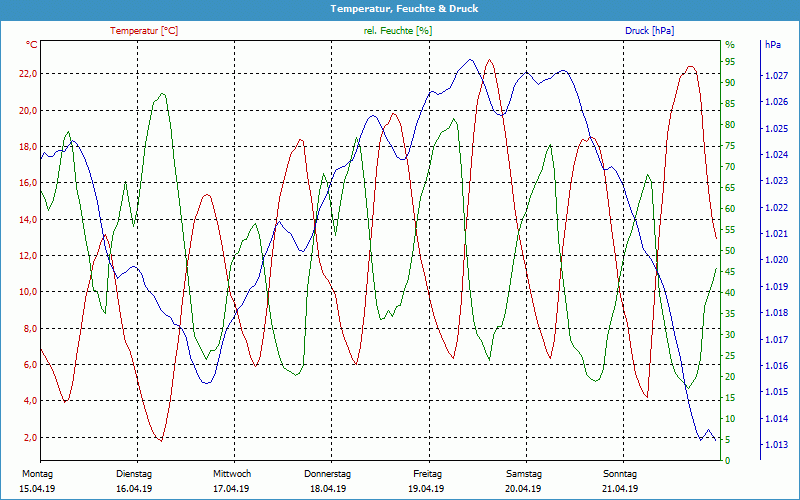
Task: Click the '50' humidity axis value
Action: 730,251
